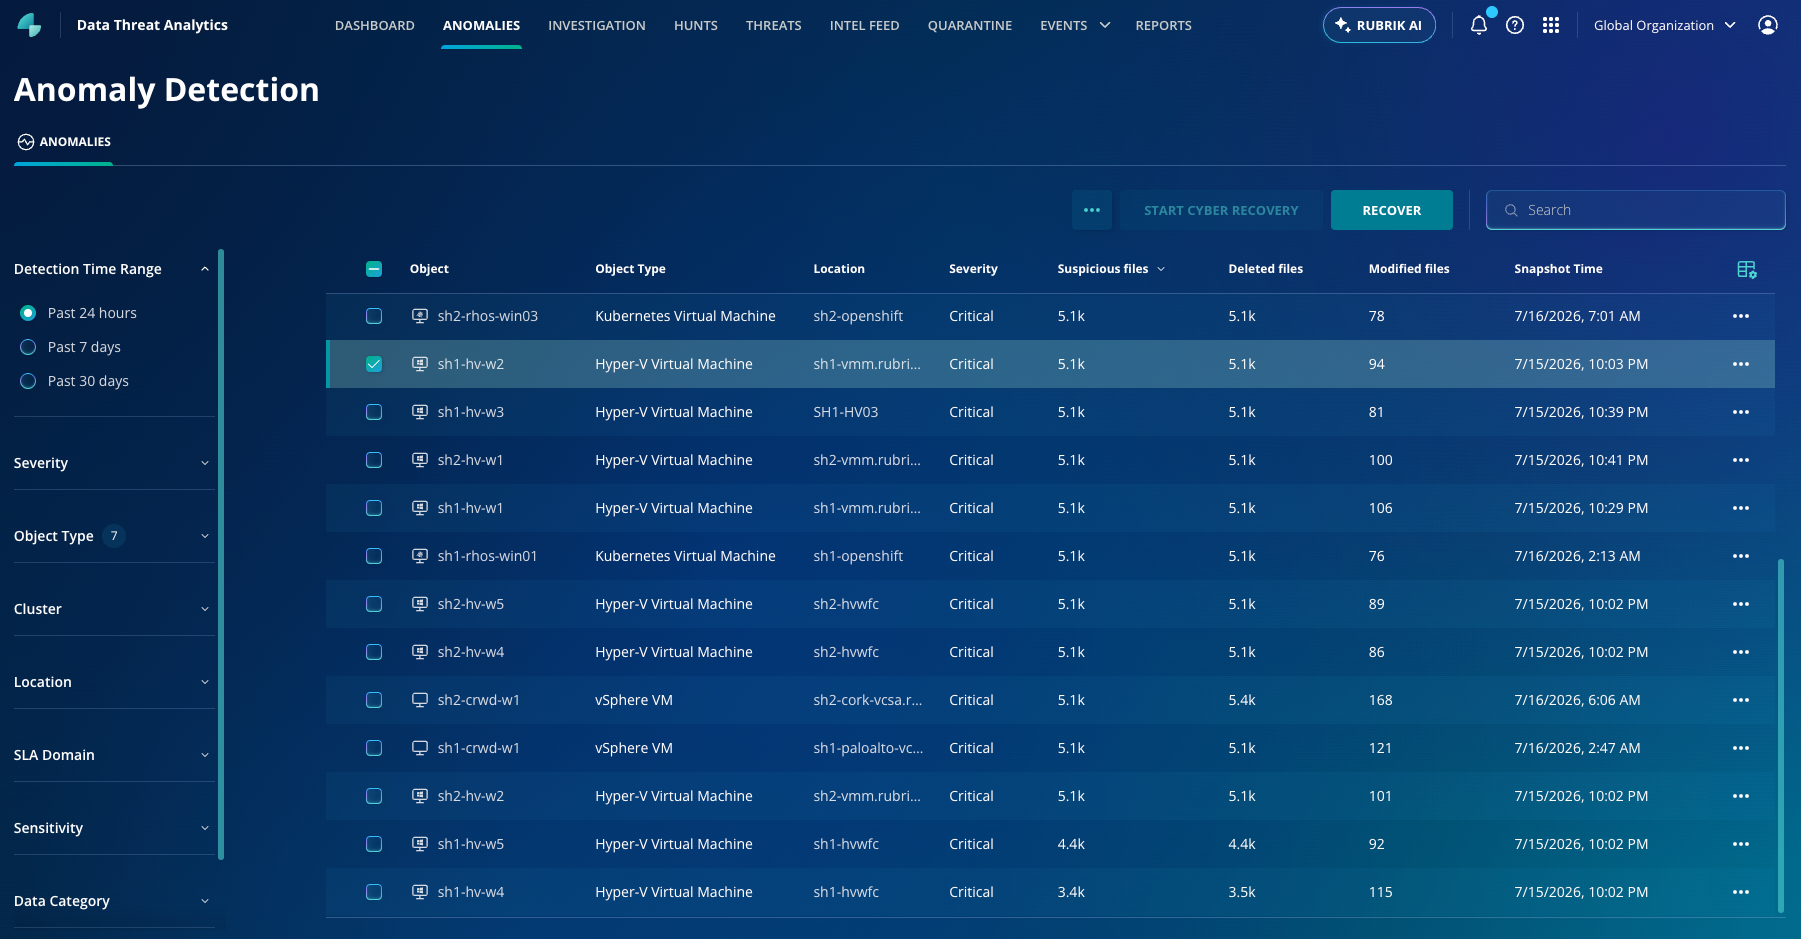Go to the Hunts tab

coord(696,25)
